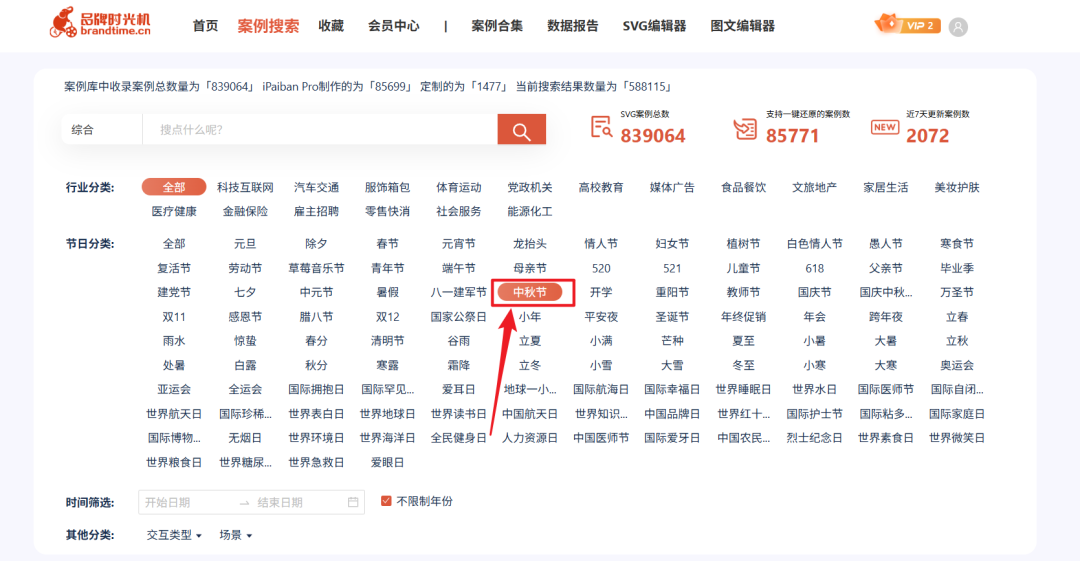Screen dimensions: 1080x561
Task: Open 会员中心 in the top nav
Action: click(x=393, y=26)
